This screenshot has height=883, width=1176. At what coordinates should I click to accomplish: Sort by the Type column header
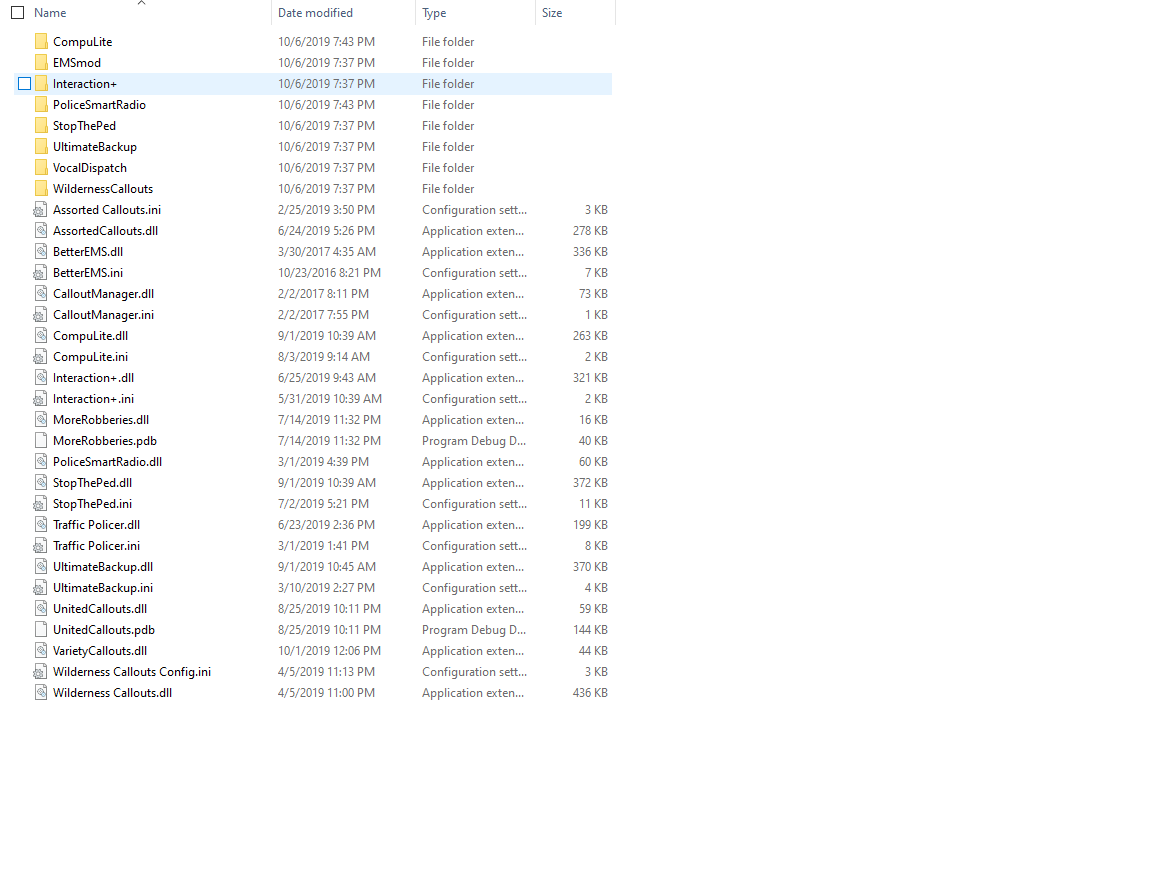(x=434, y=13)
